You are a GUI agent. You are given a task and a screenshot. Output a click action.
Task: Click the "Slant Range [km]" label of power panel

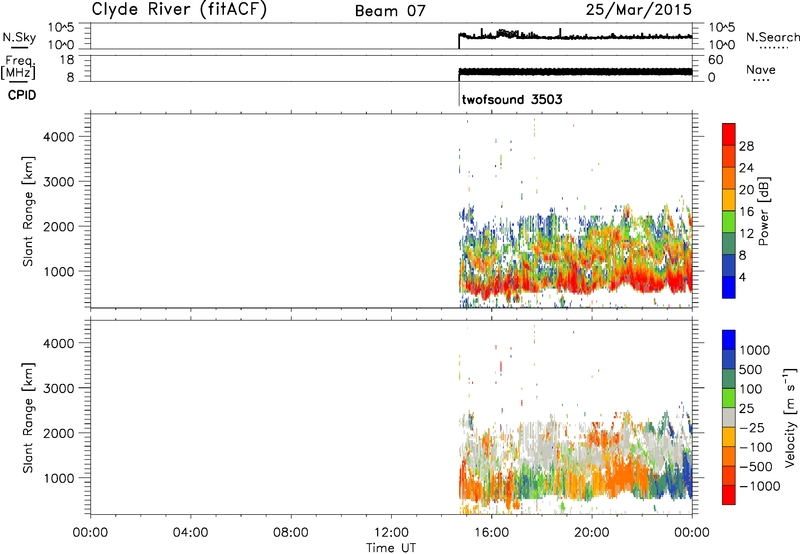[x=28, y=211]
